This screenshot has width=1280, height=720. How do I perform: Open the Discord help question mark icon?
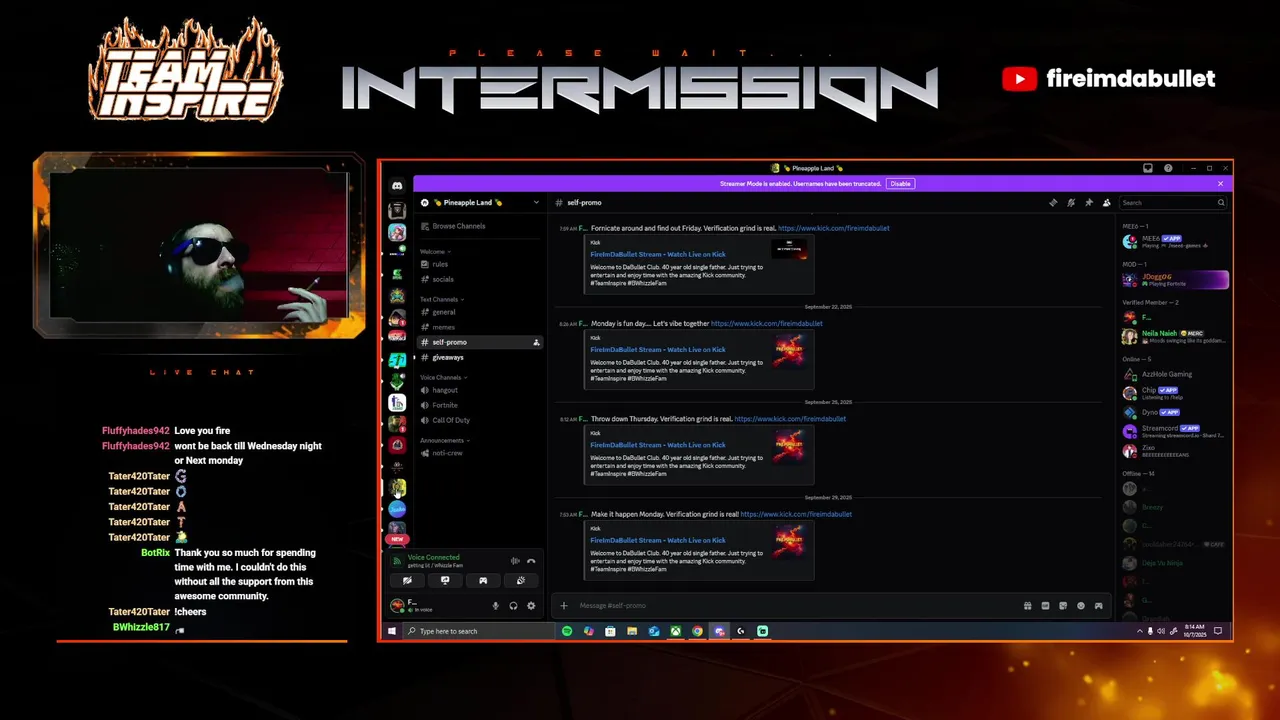point(1168,168)
